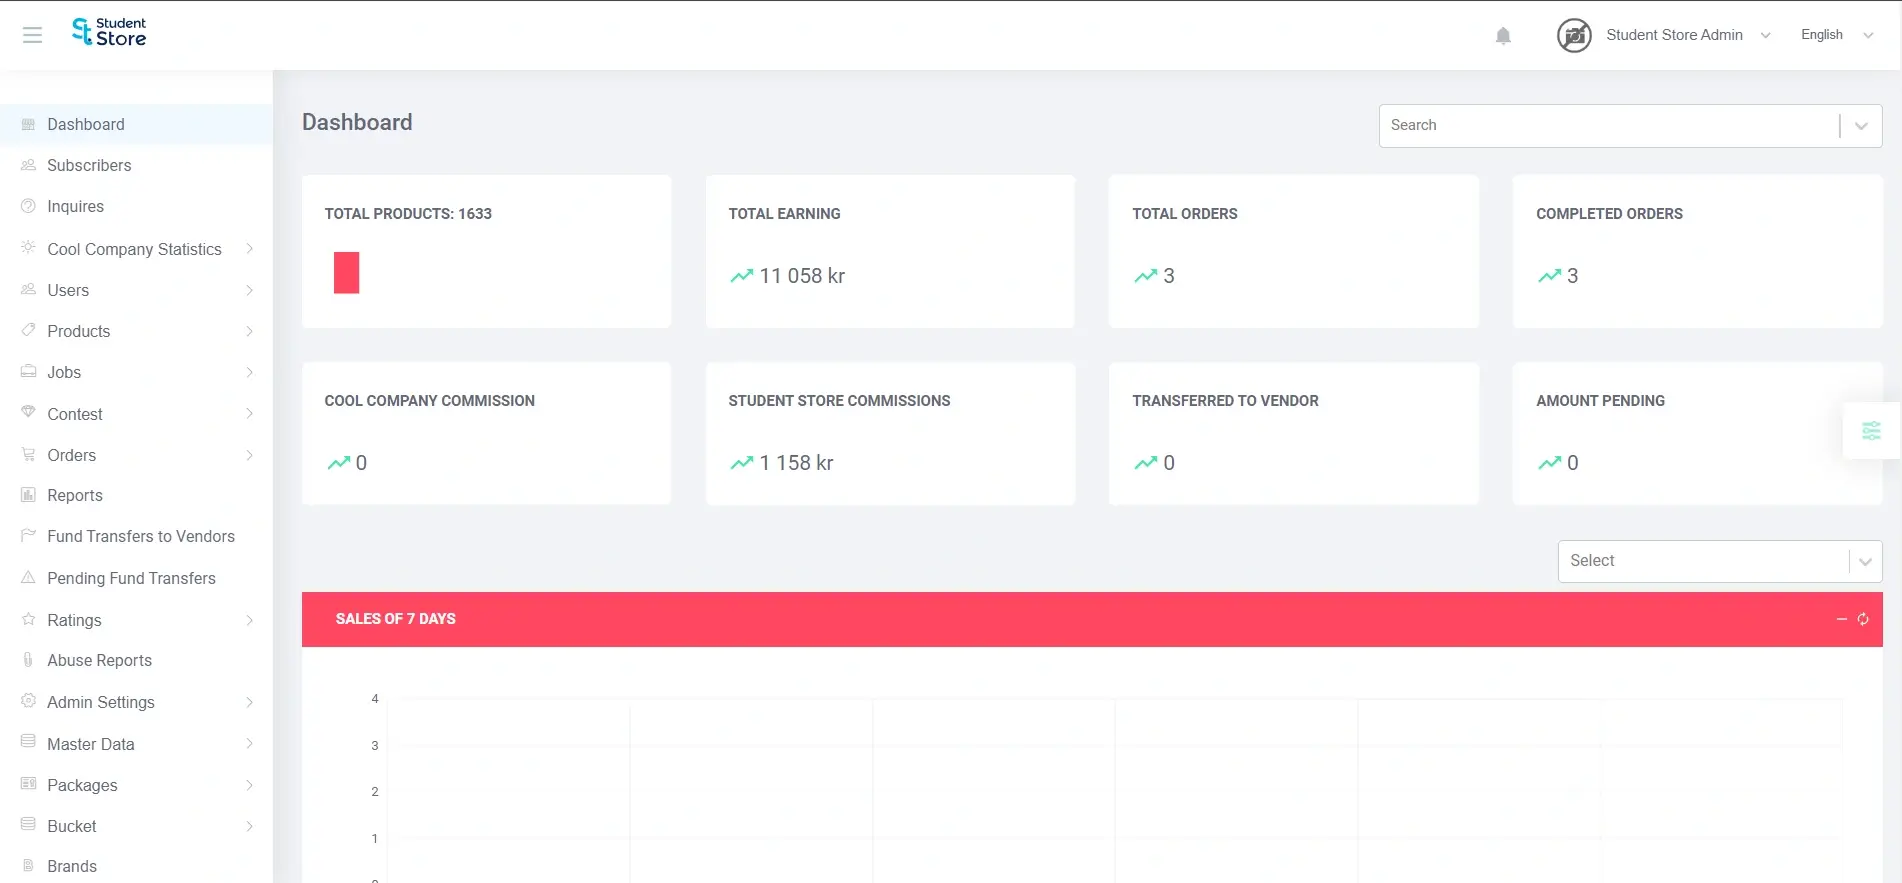Screen dimensions: 1902x883
Task: Open the Abuse Reports page
Action: pyautogui.click(x=99, y=660)
